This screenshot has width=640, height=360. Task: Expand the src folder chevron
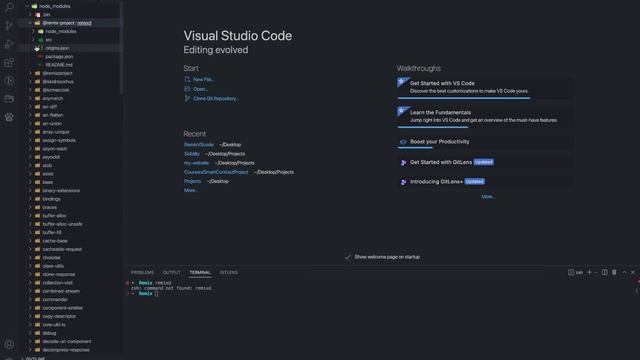point(33,40)
